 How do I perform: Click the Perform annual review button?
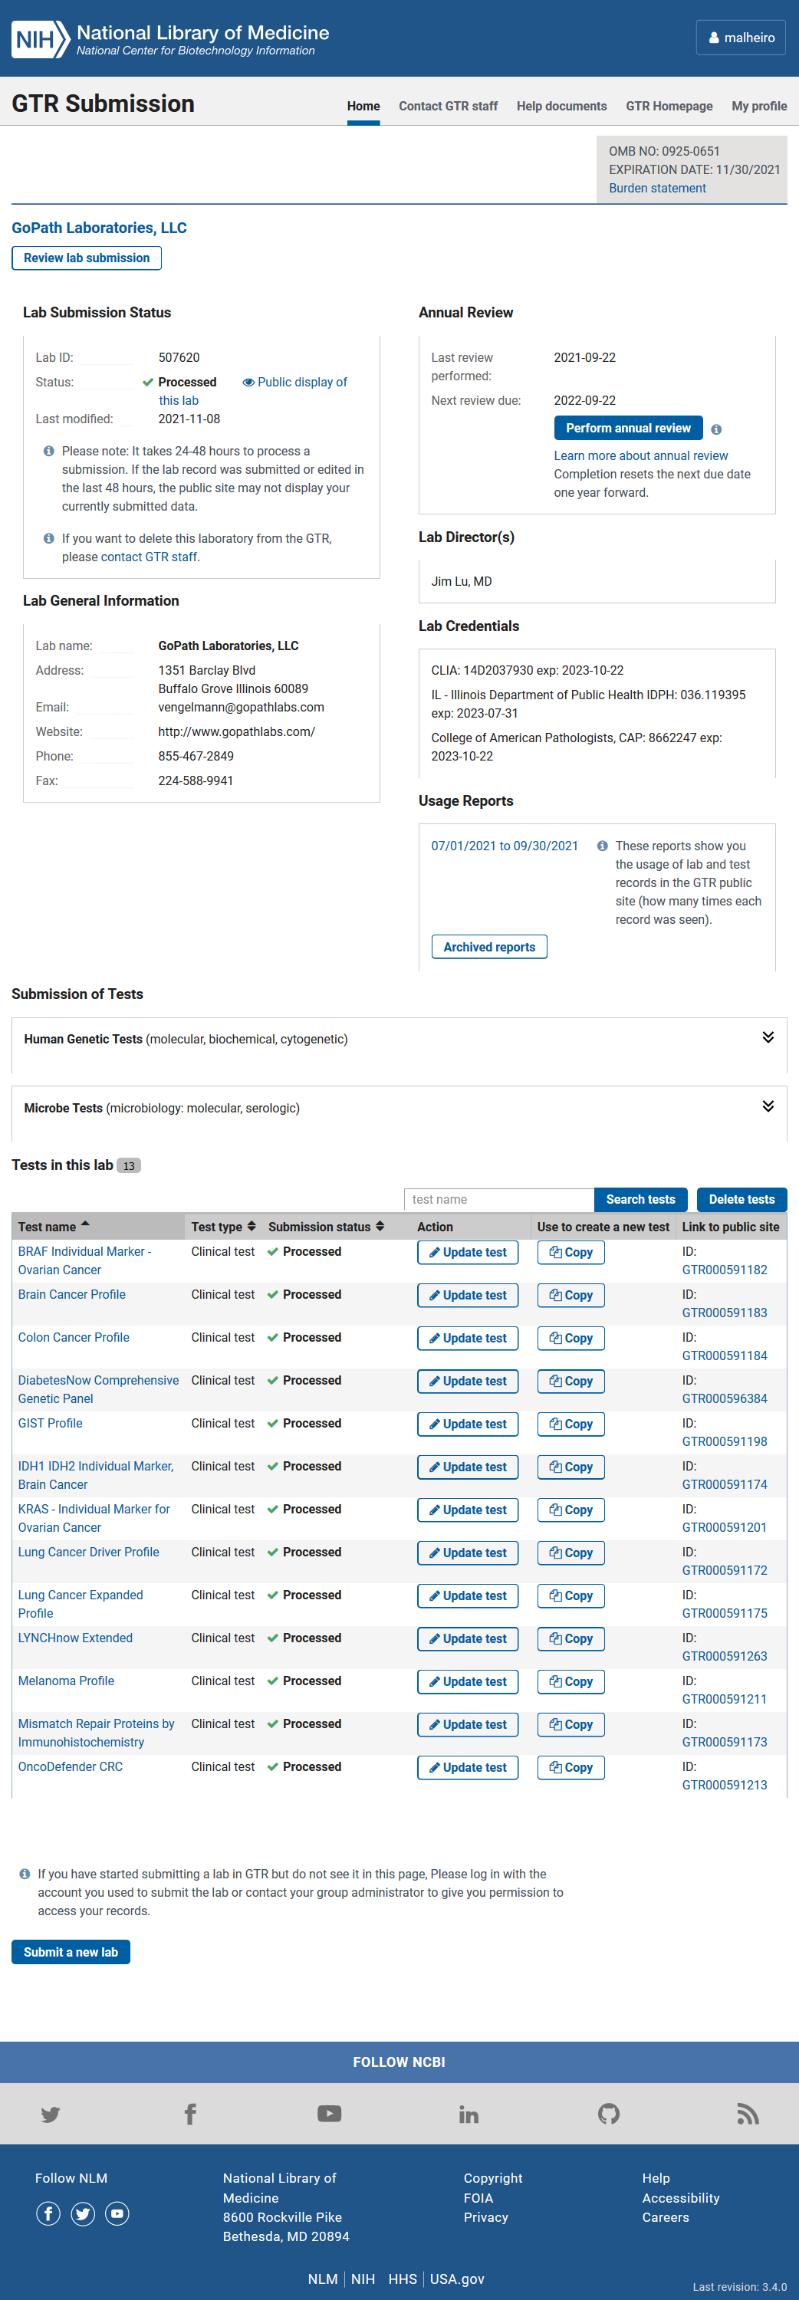628,428
